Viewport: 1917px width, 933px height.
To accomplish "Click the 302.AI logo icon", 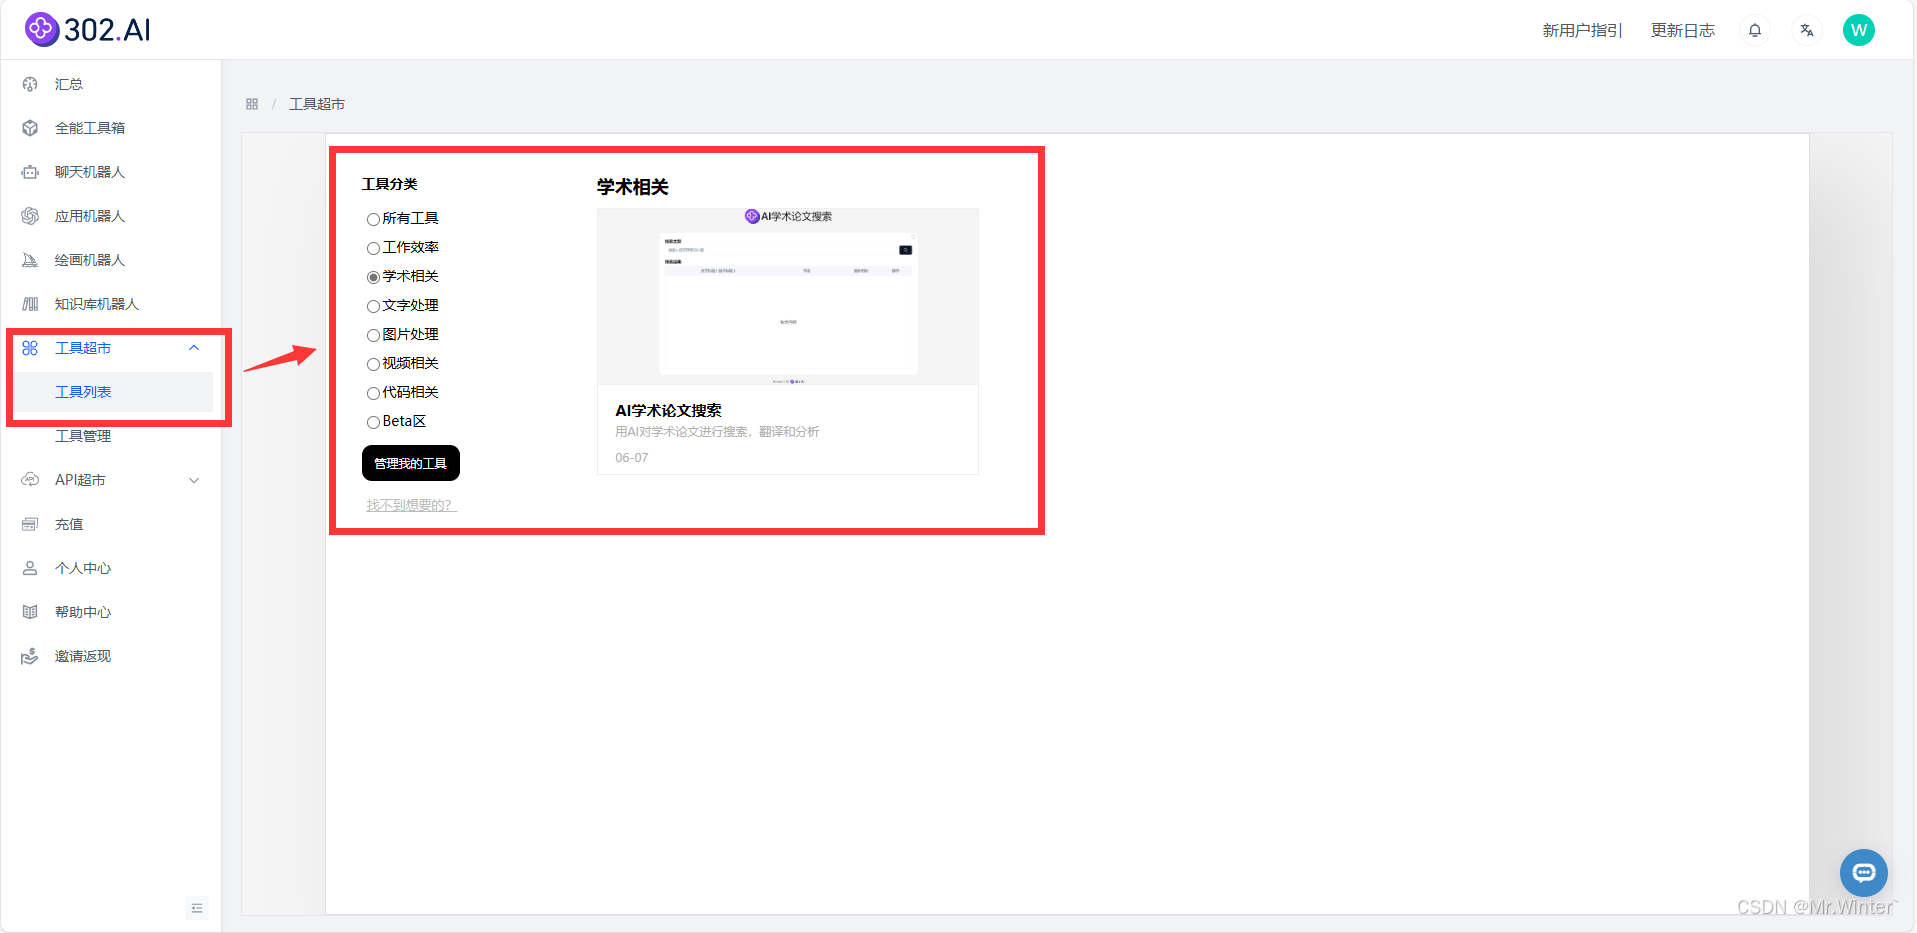I will 42,30.
